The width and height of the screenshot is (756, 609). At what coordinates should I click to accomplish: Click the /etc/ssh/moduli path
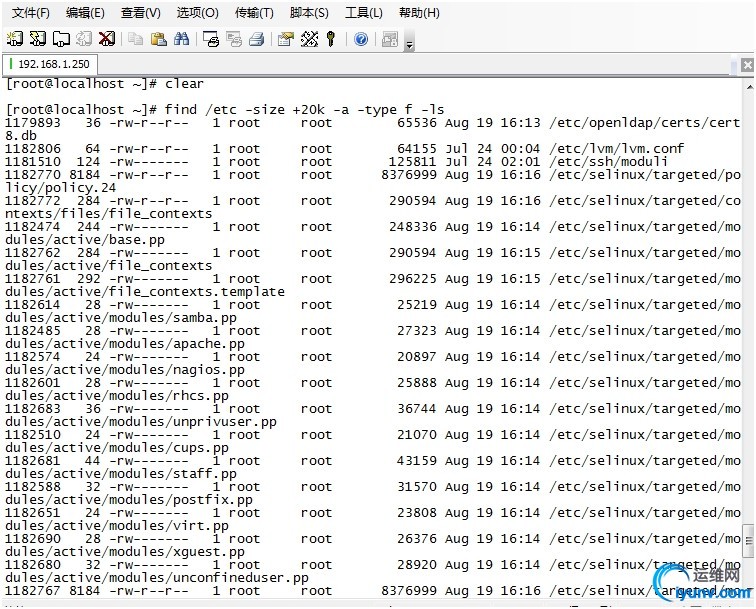tap(608, 162)
